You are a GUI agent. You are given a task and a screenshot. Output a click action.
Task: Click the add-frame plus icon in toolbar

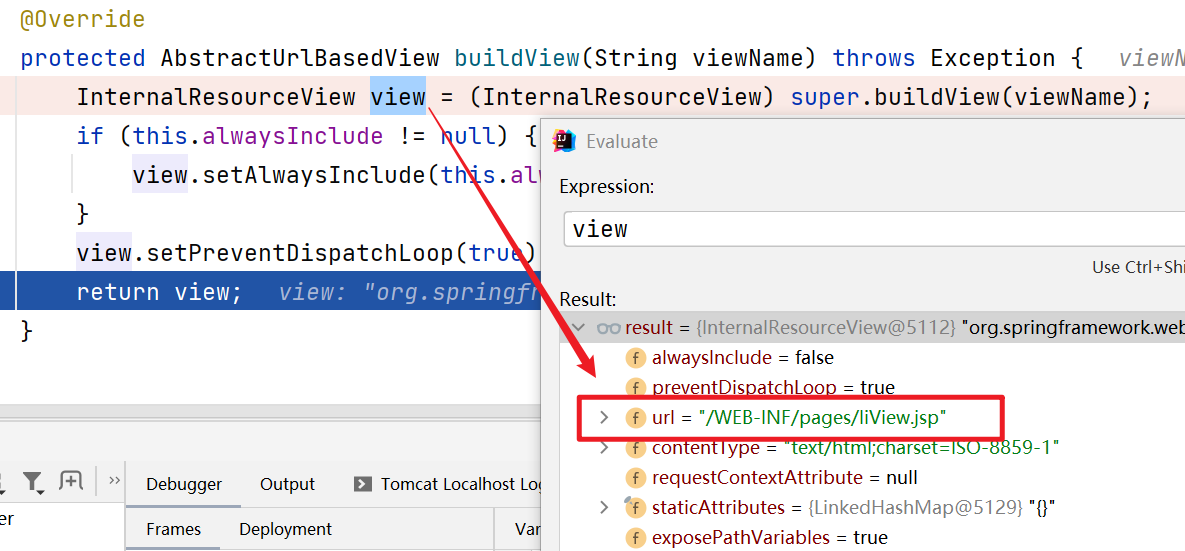pyautogui.click(x=70, y=481)
